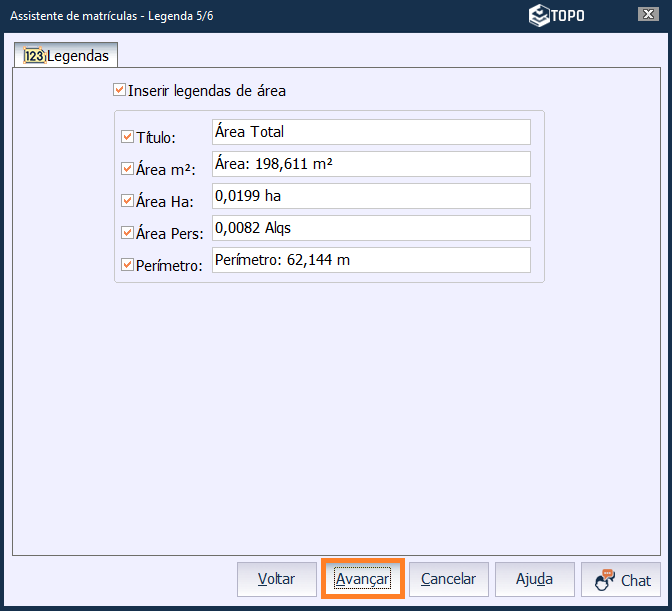Cancel the wizard with Cancelar
The width and height of the screenshot is (672, 611).
(x=448, y=579)
